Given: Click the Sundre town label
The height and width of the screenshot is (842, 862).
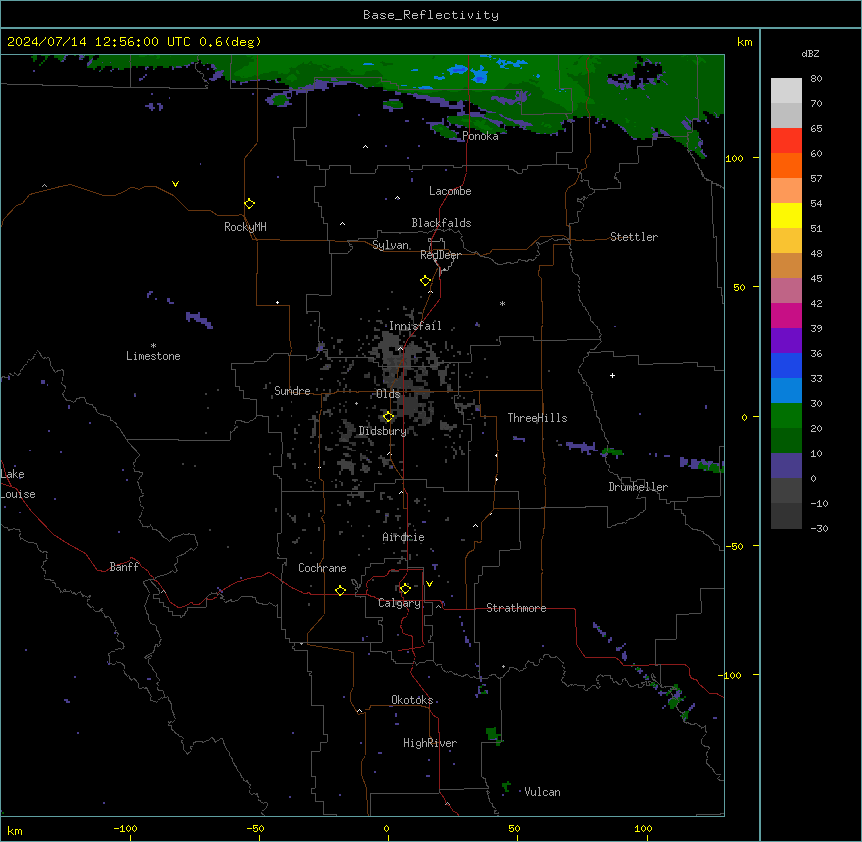Looking at the screenshot, I should [292, 391].
